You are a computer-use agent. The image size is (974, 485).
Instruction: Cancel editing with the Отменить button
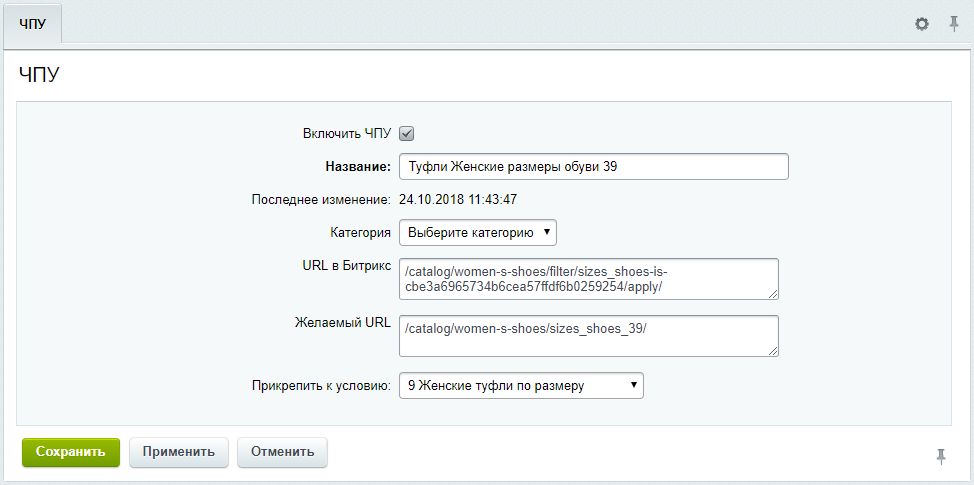click(283, 451)
